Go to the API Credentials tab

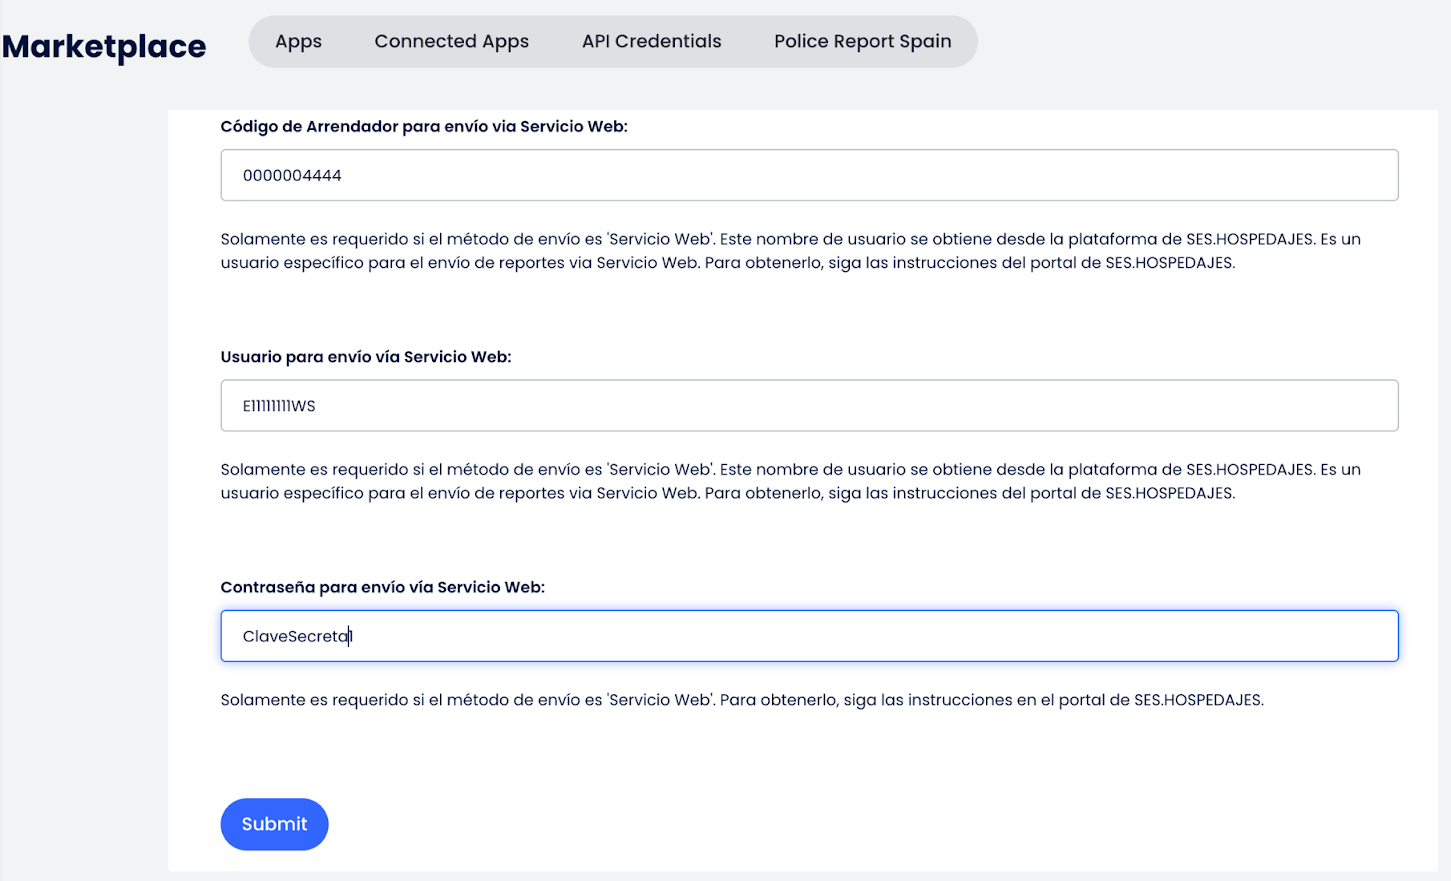pyautogui.click(x=651, y=41)
